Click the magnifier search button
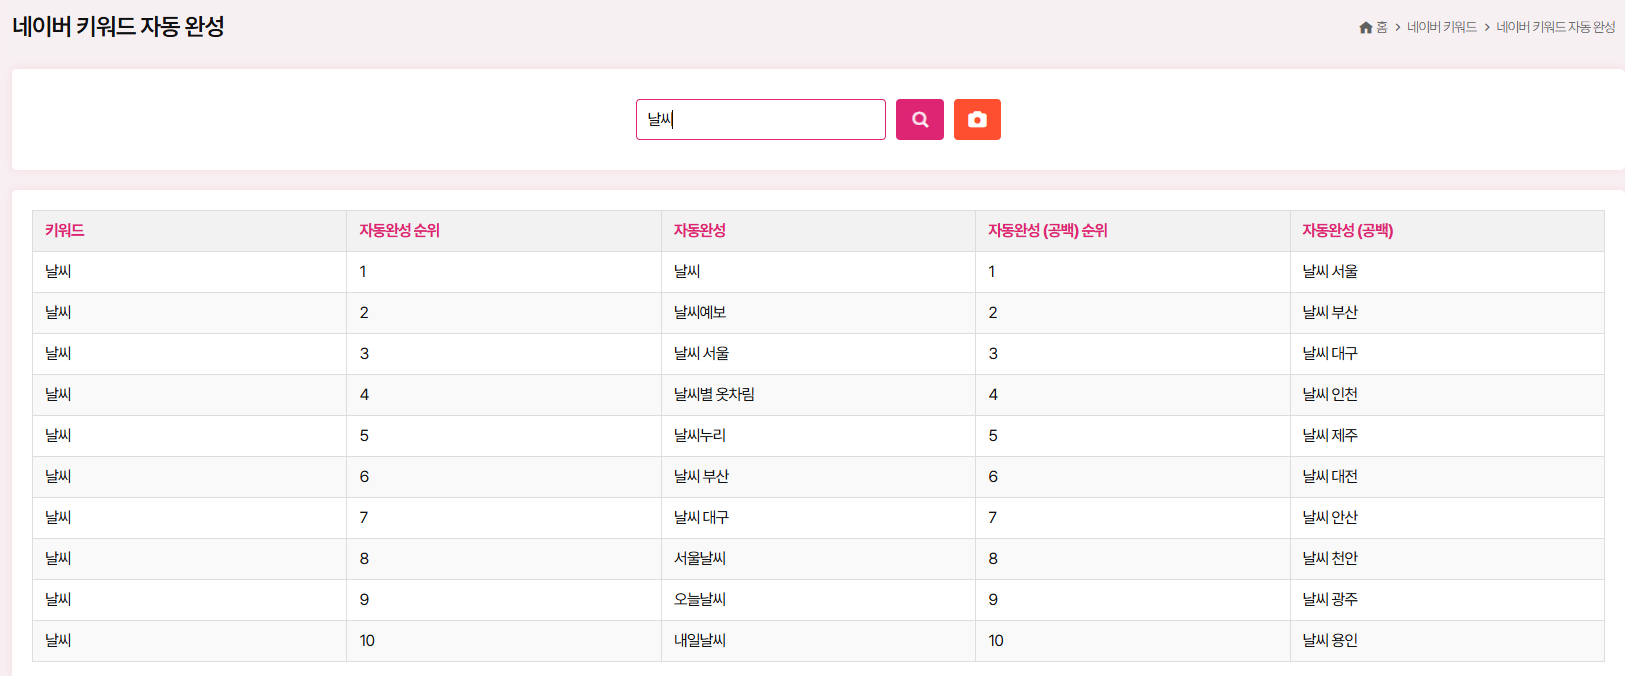This screenshot has height=676, width=1625. pos(919,119)
